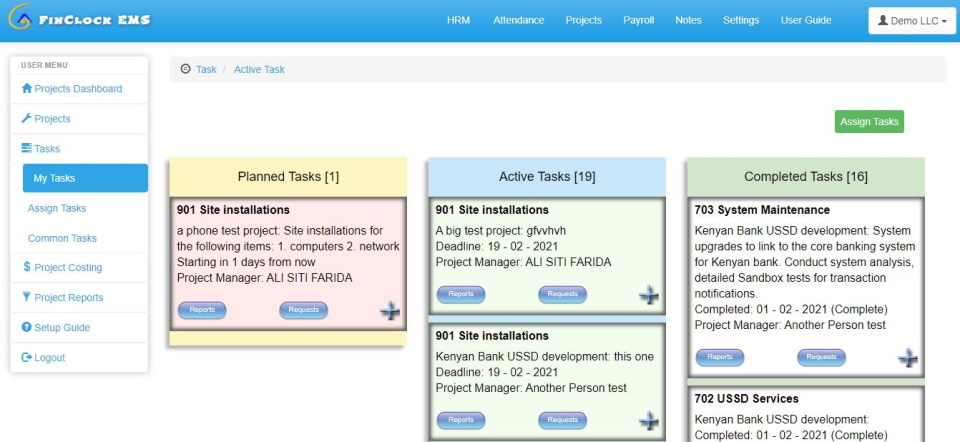The image size is (960, 442).
Task: Click plus icon on 'A big test project' card
Action: click(x=649, y=295)
